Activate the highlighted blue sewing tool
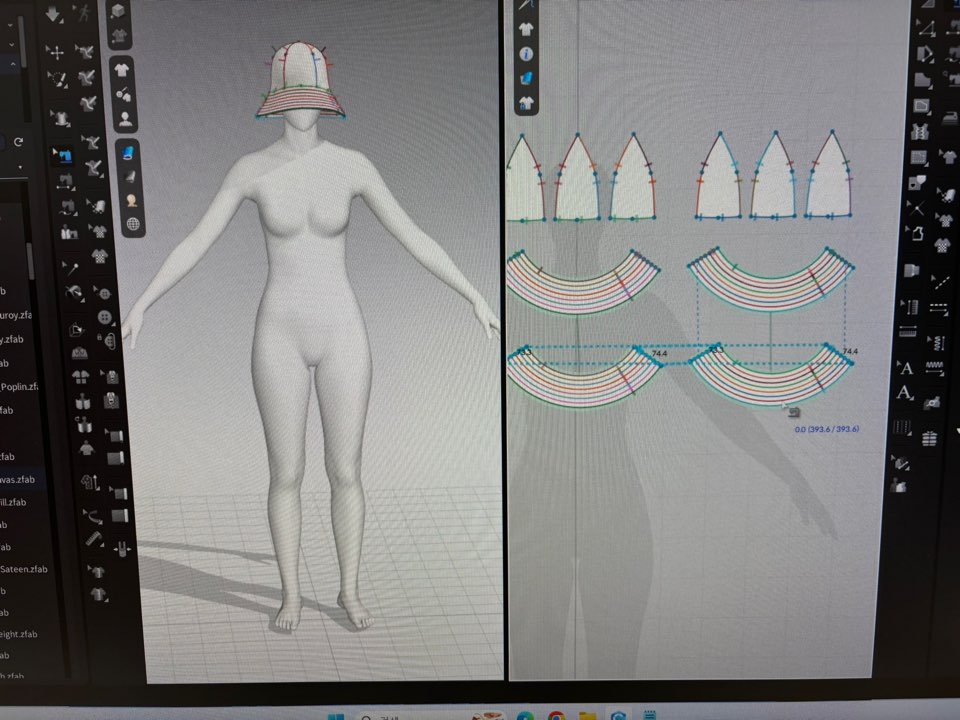This screenshot has width=960, height=720. pos(63,155)
